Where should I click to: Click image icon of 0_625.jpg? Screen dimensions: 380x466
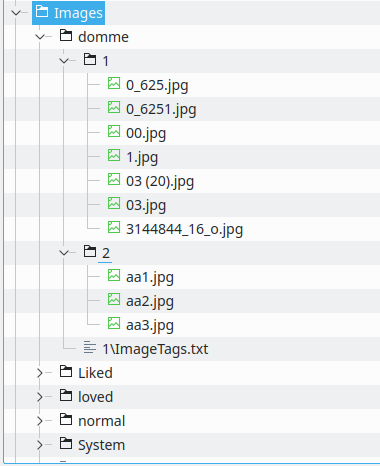point(114,83)
